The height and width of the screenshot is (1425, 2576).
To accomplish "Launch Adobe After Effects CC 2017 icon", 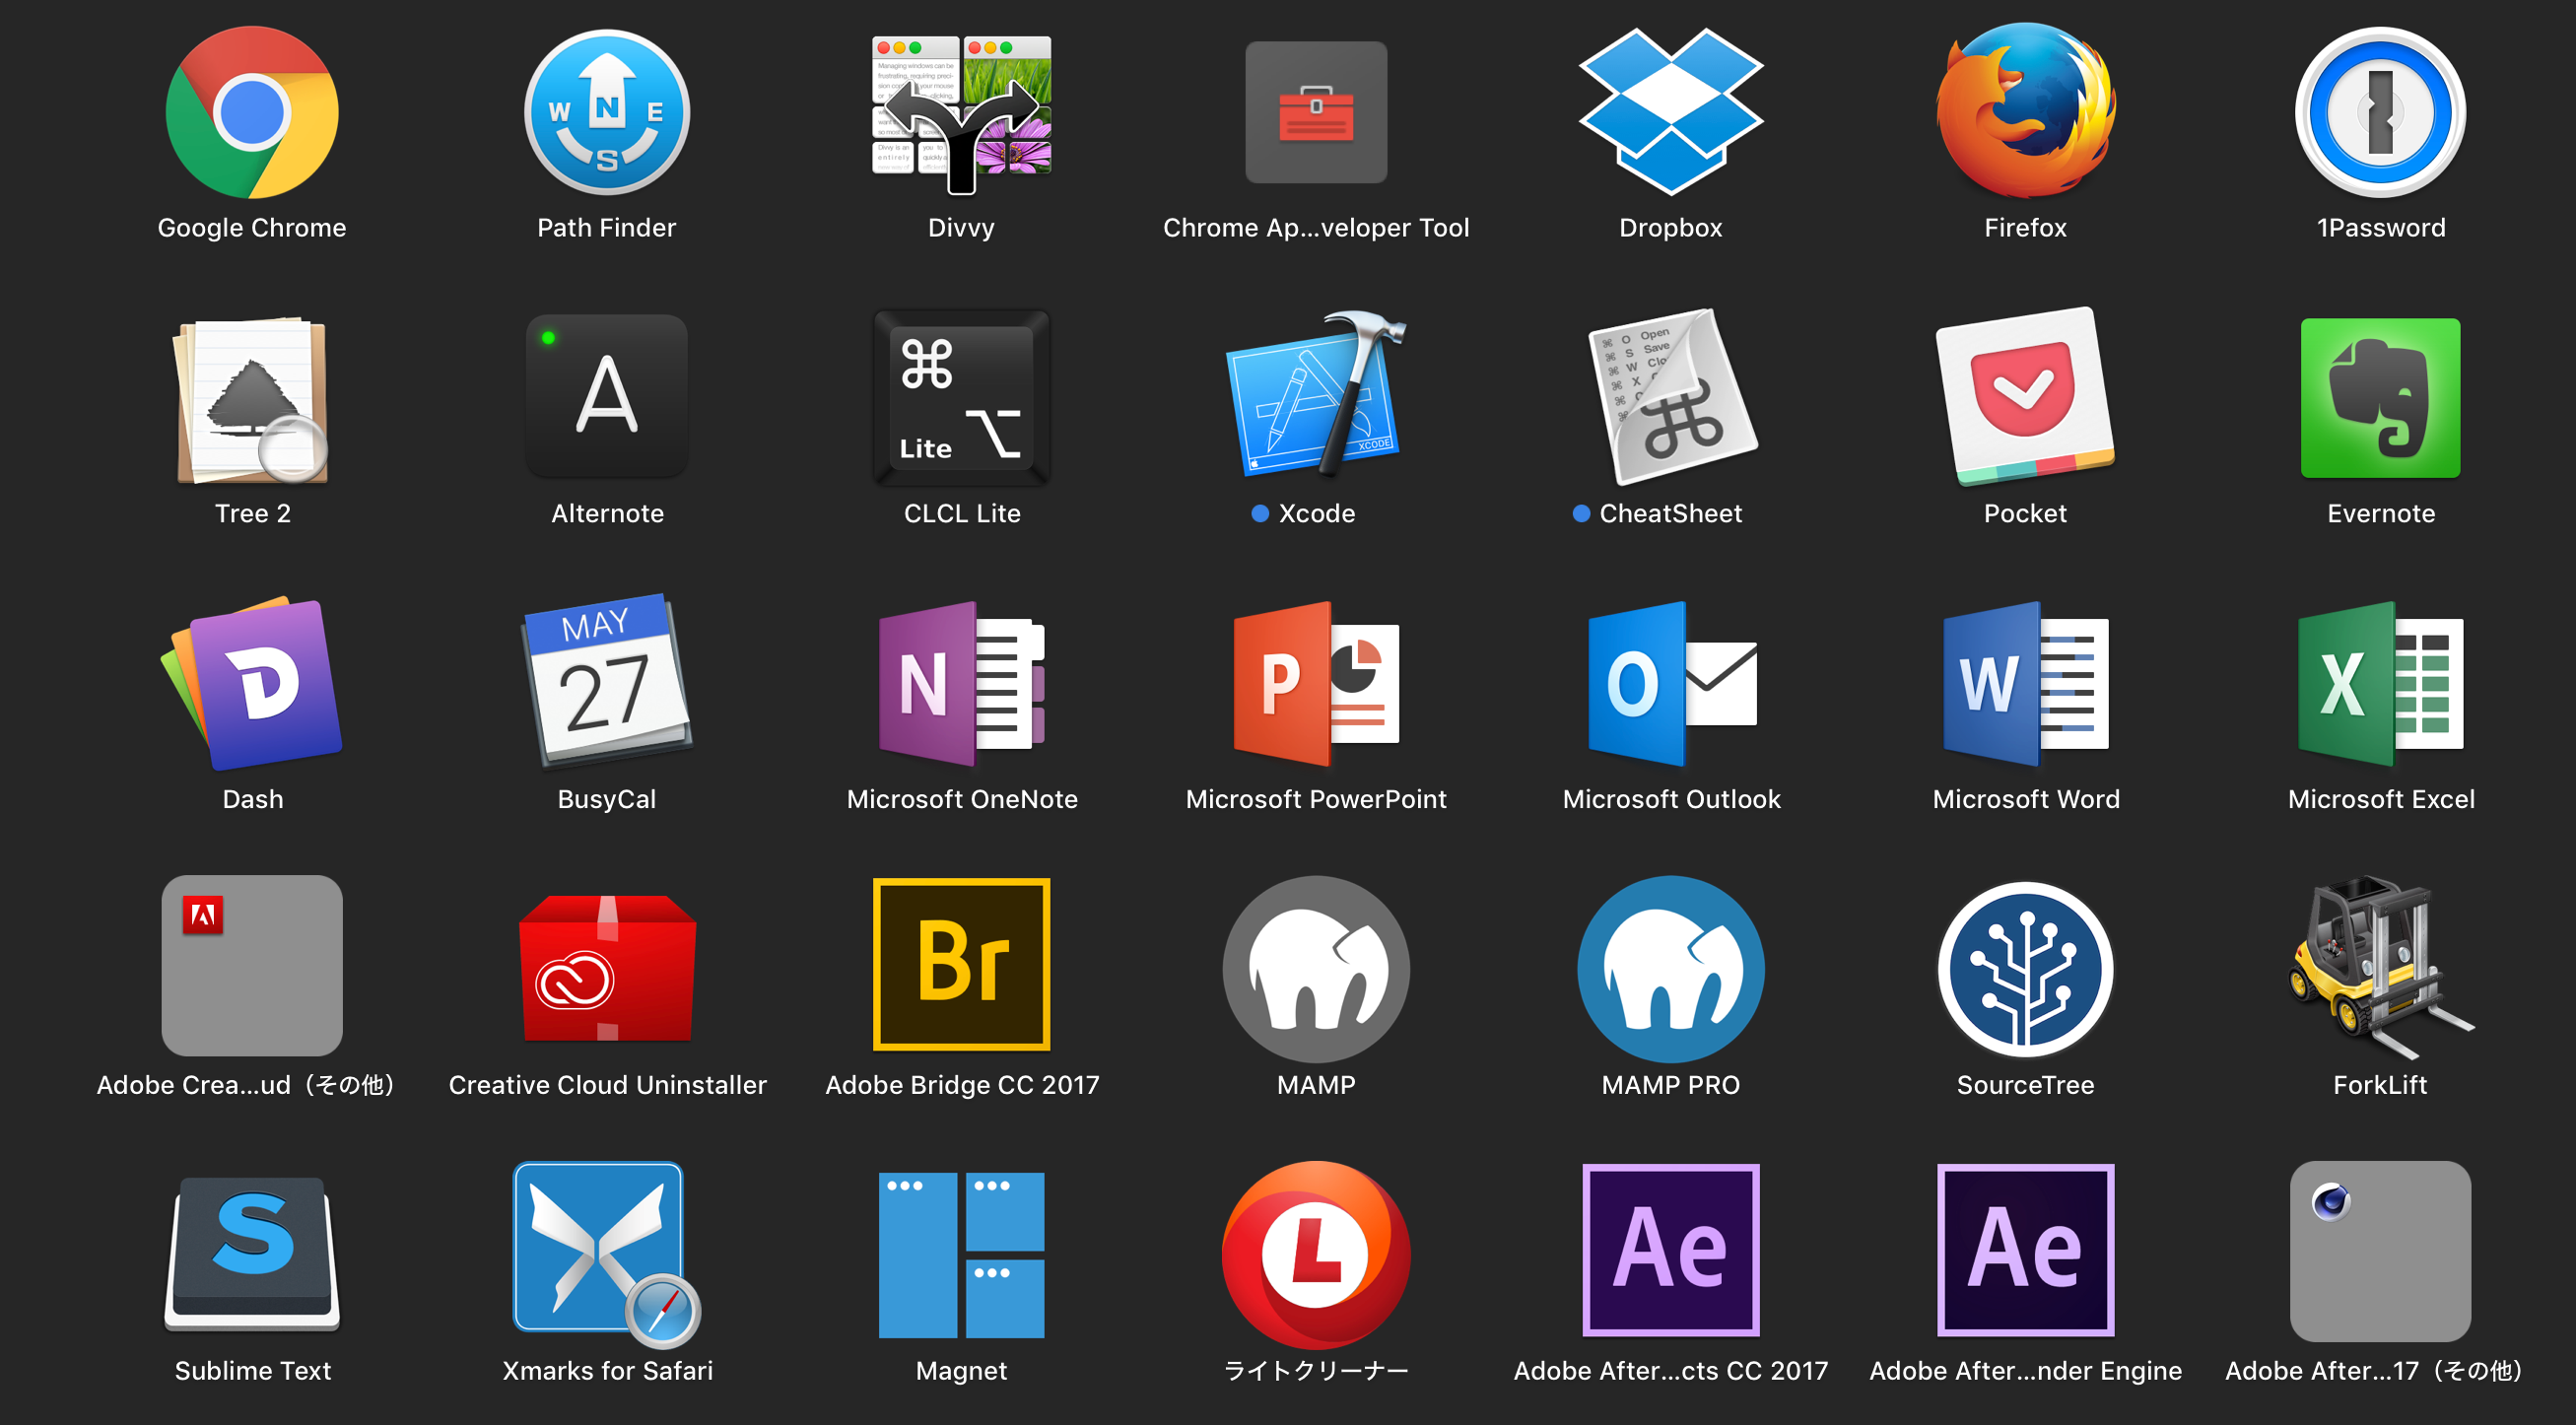I will tap(1671, 1250).
